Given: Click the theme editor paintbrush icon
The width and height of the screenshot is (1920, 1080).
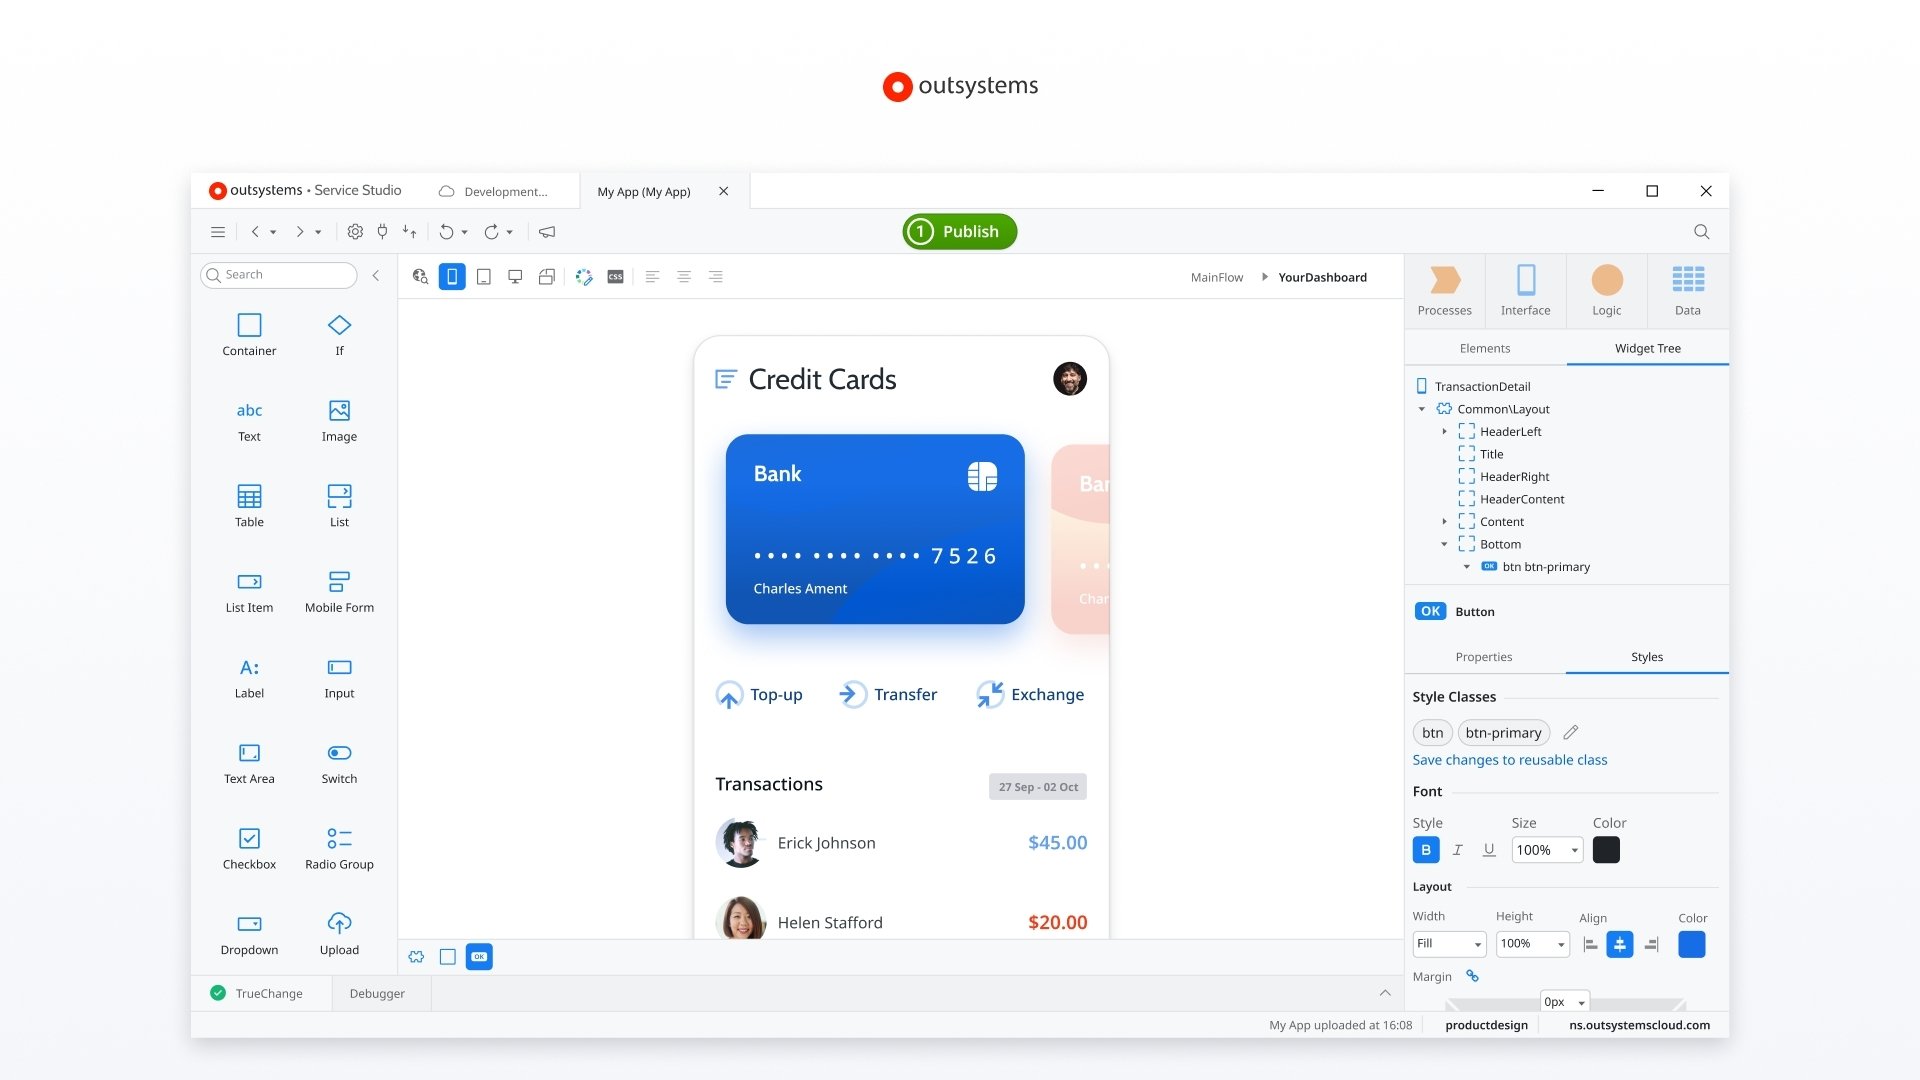Looking at the screenshot, I should point(584,277).
